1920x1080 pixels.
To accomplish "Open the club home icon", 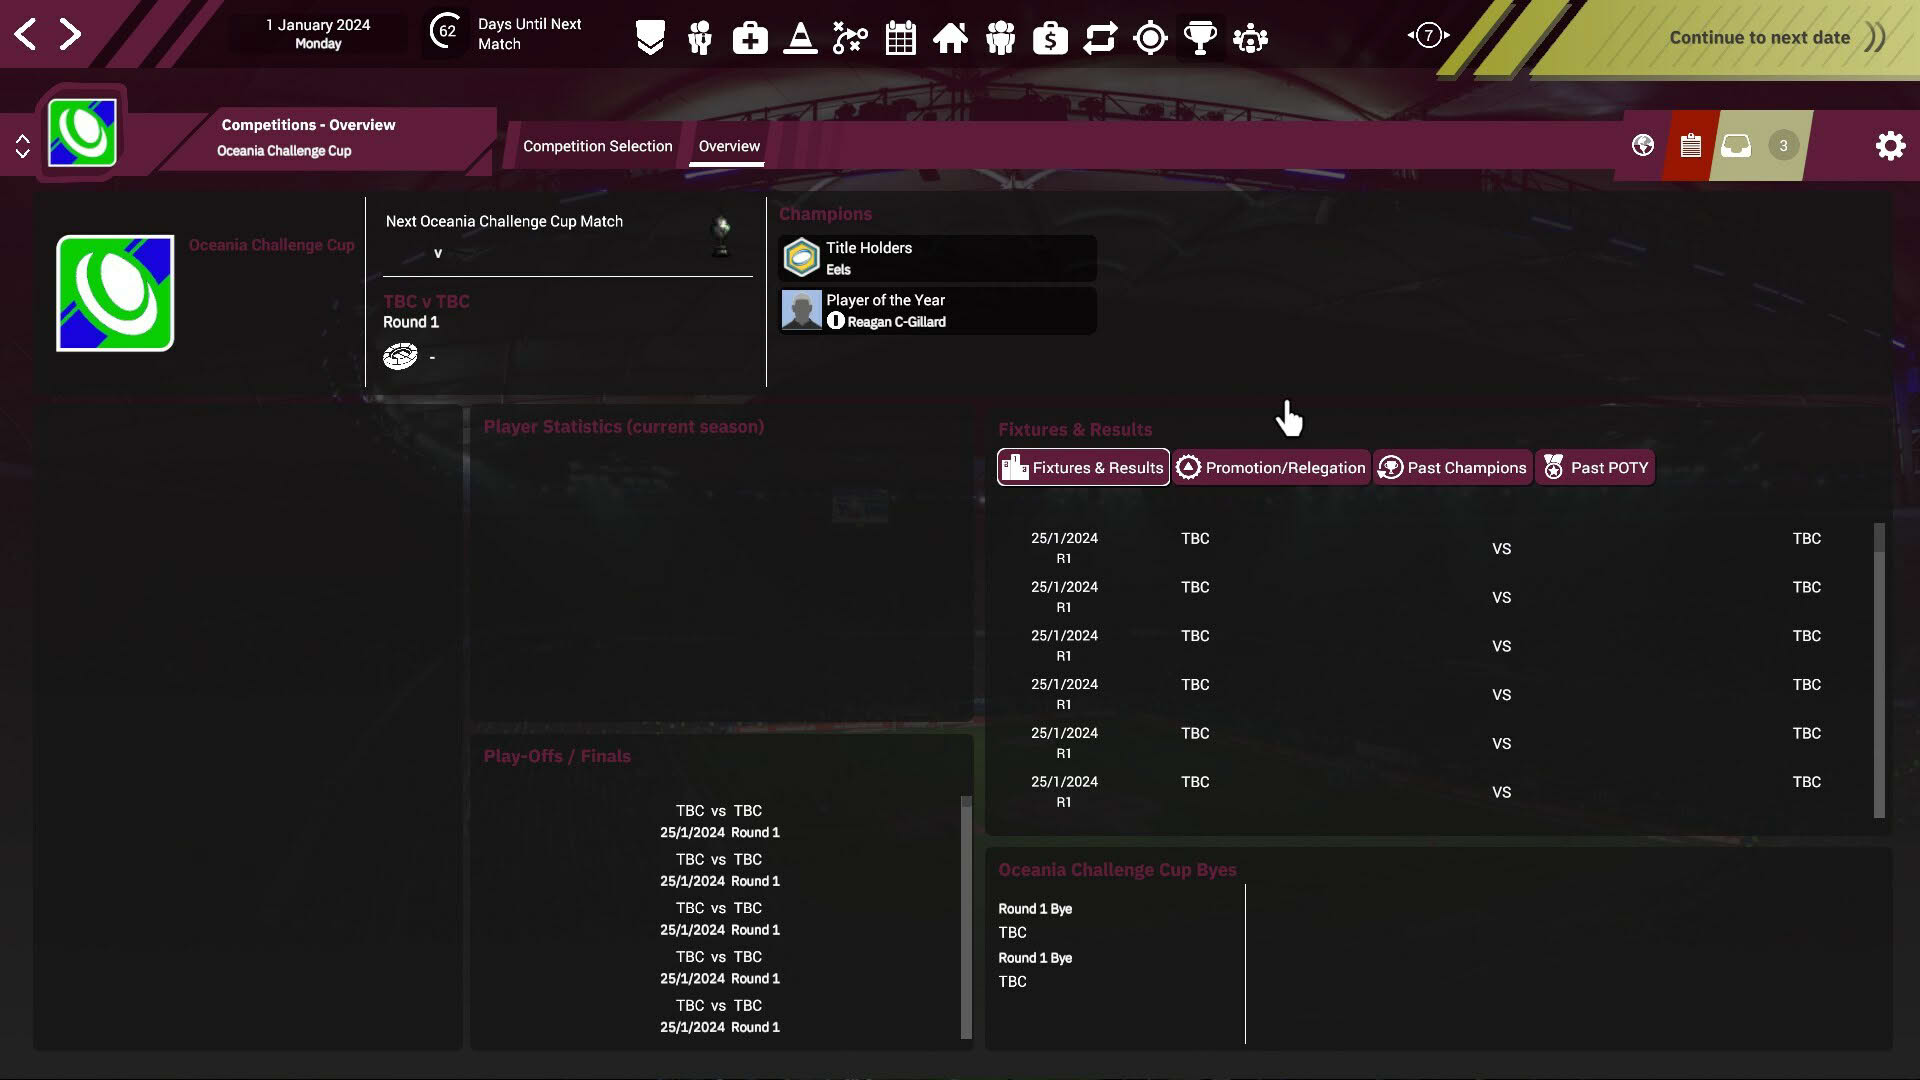I will pos(950,38).
